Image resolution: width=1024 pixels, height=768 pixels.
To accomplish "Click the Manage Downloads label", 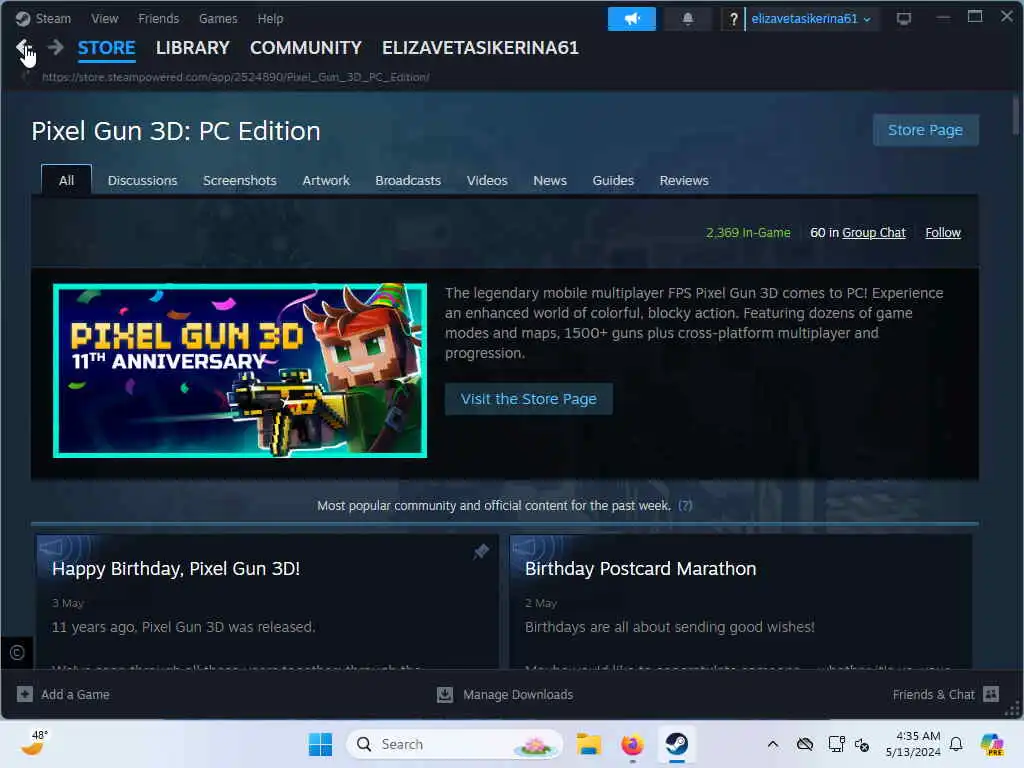I will [518, 694].
